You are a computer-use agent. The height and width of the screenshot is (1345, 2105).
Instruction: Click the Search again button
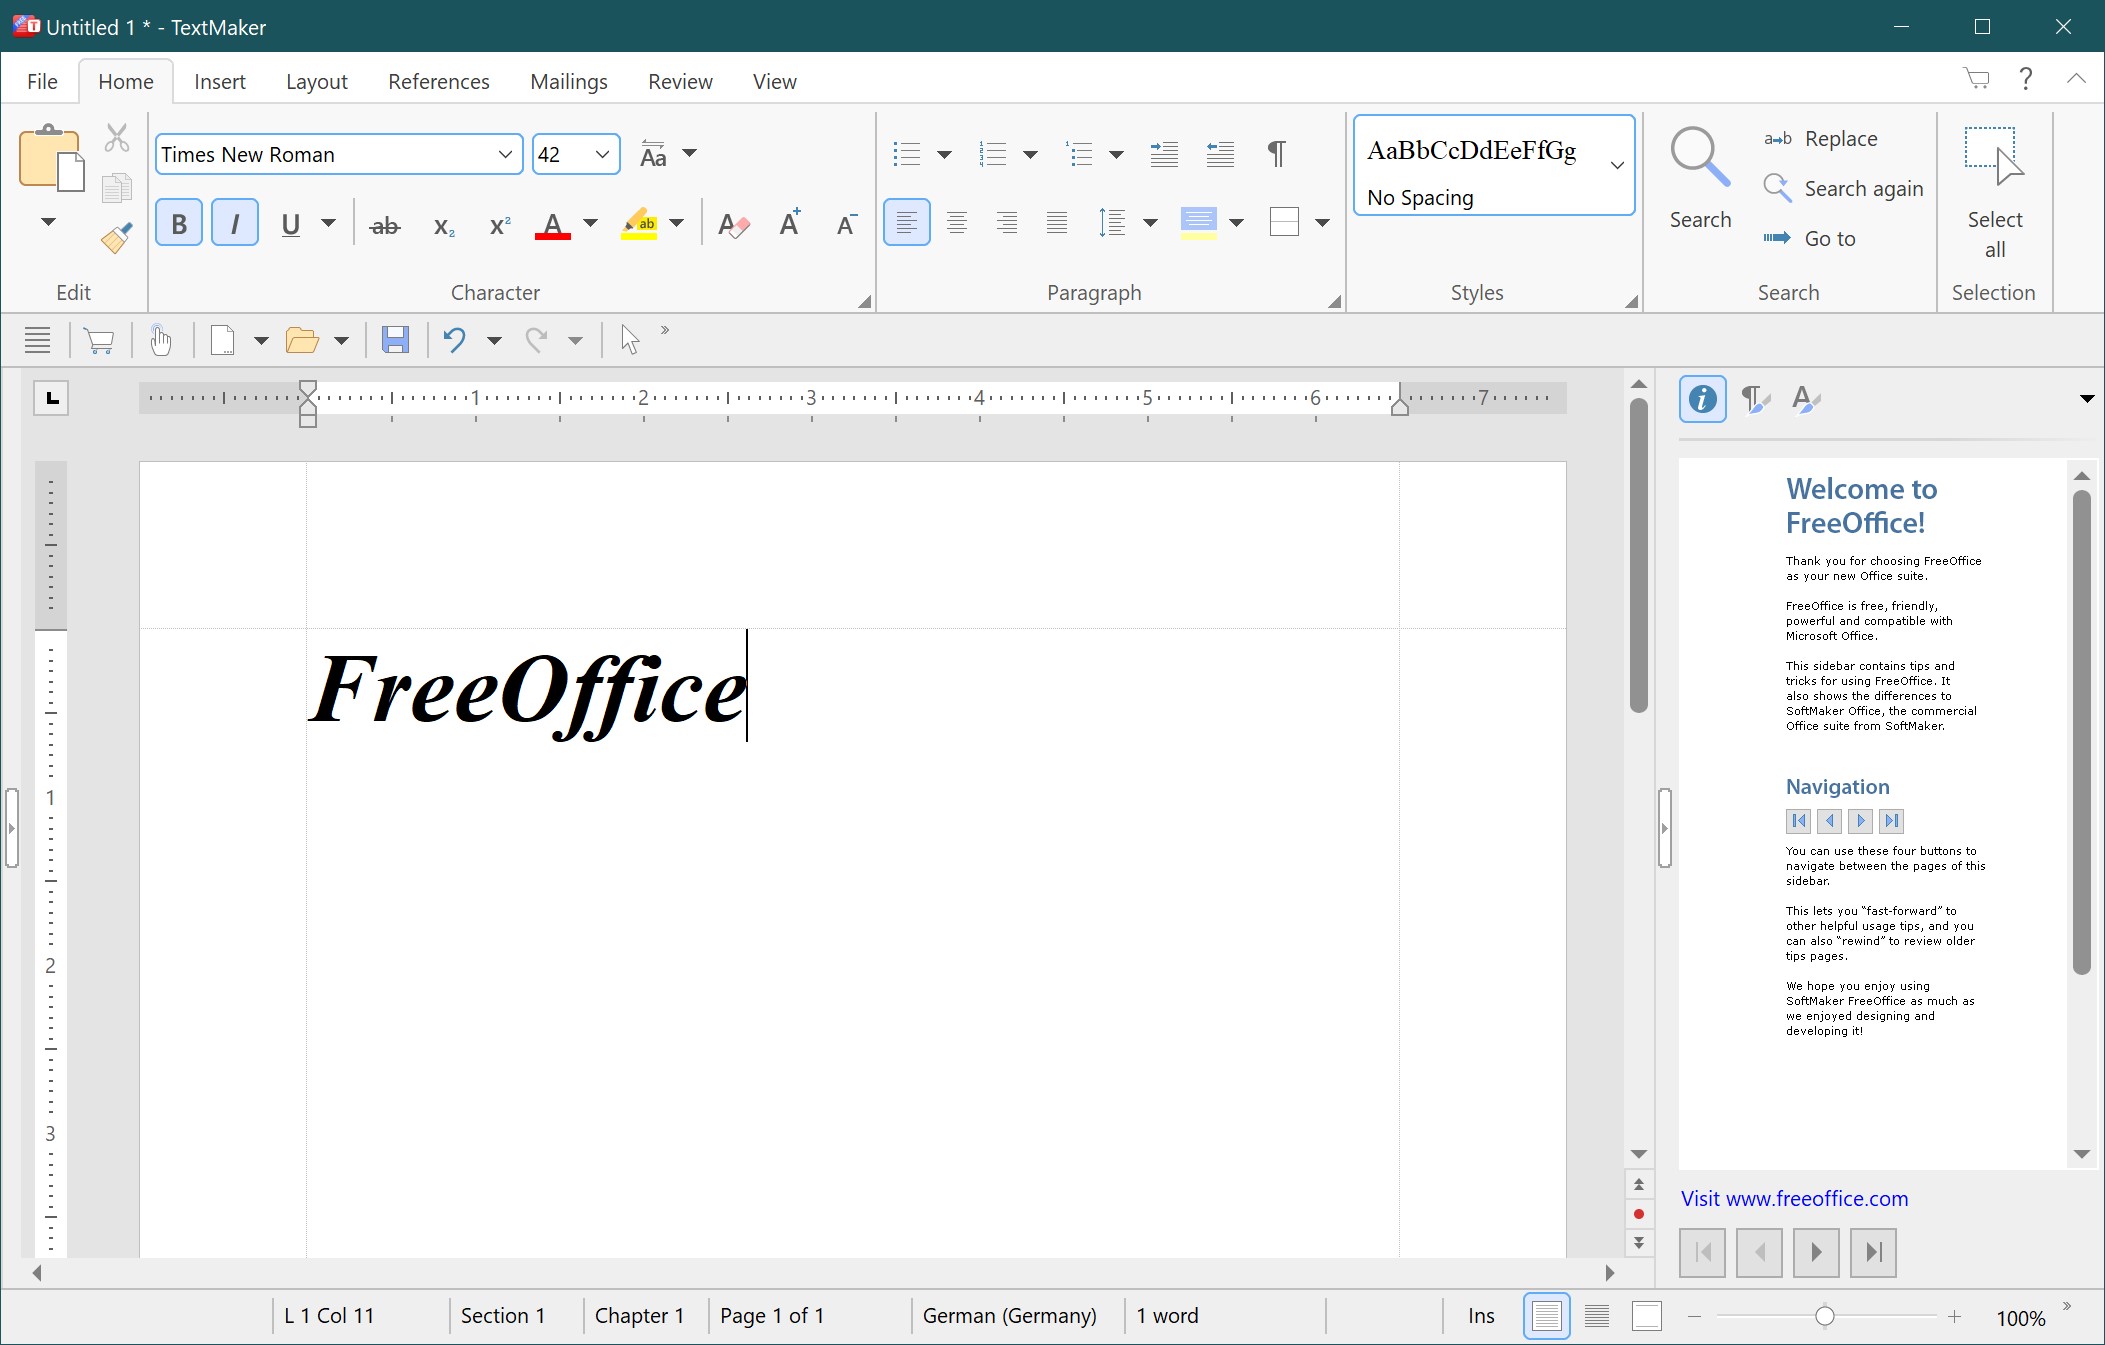click(1845, 188)
